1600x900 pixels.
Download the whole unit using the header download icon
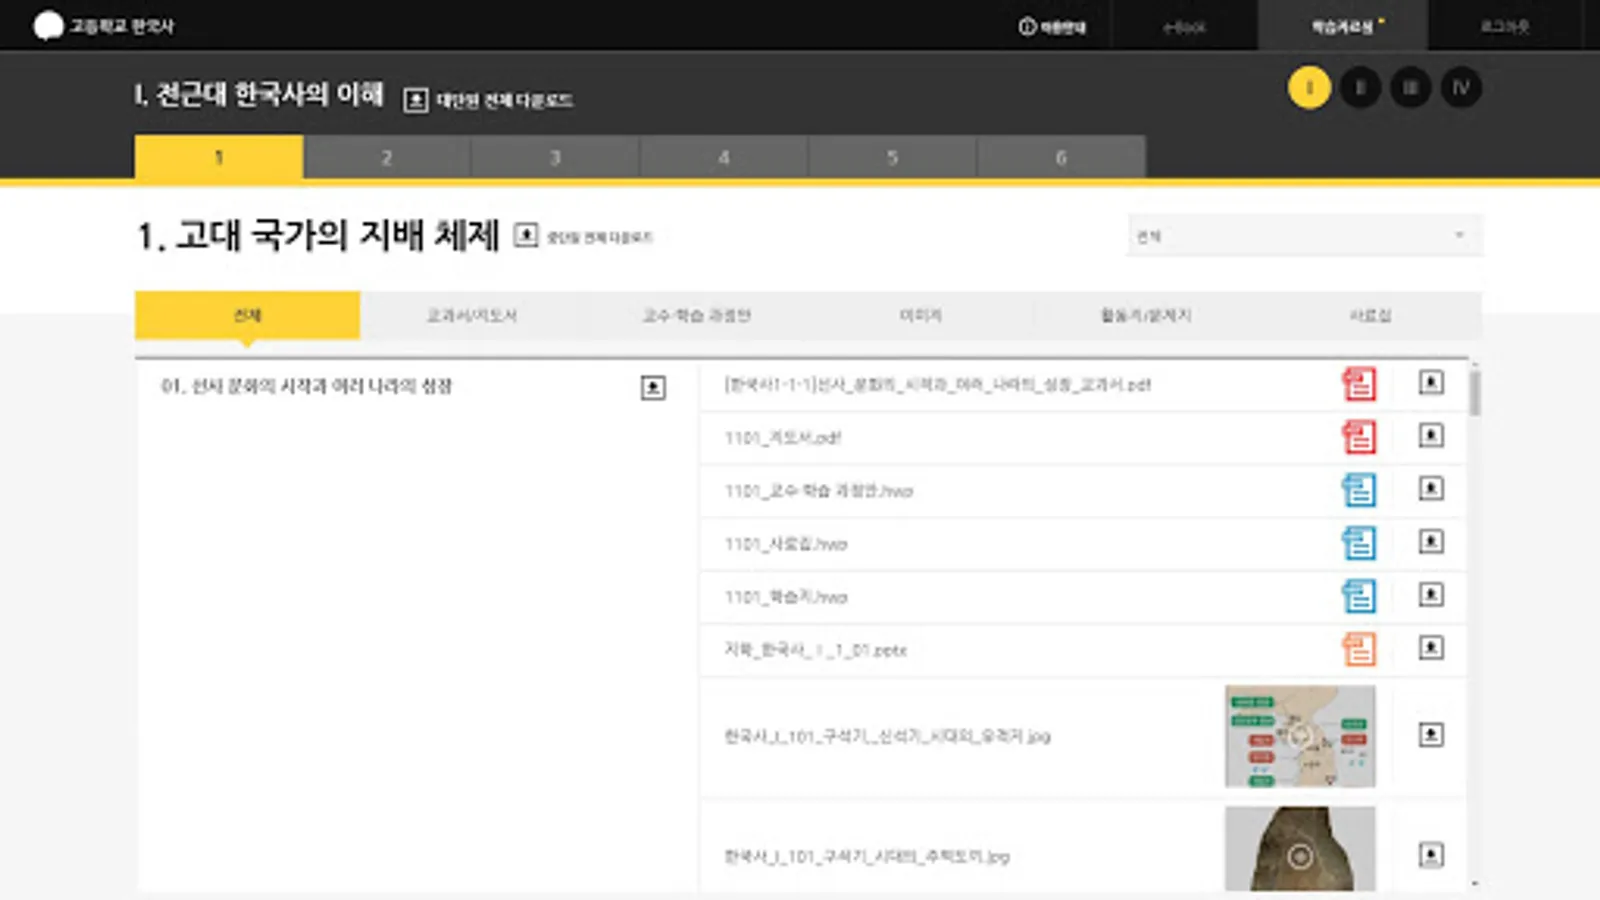pyautogui.click(x=416, y=100)
